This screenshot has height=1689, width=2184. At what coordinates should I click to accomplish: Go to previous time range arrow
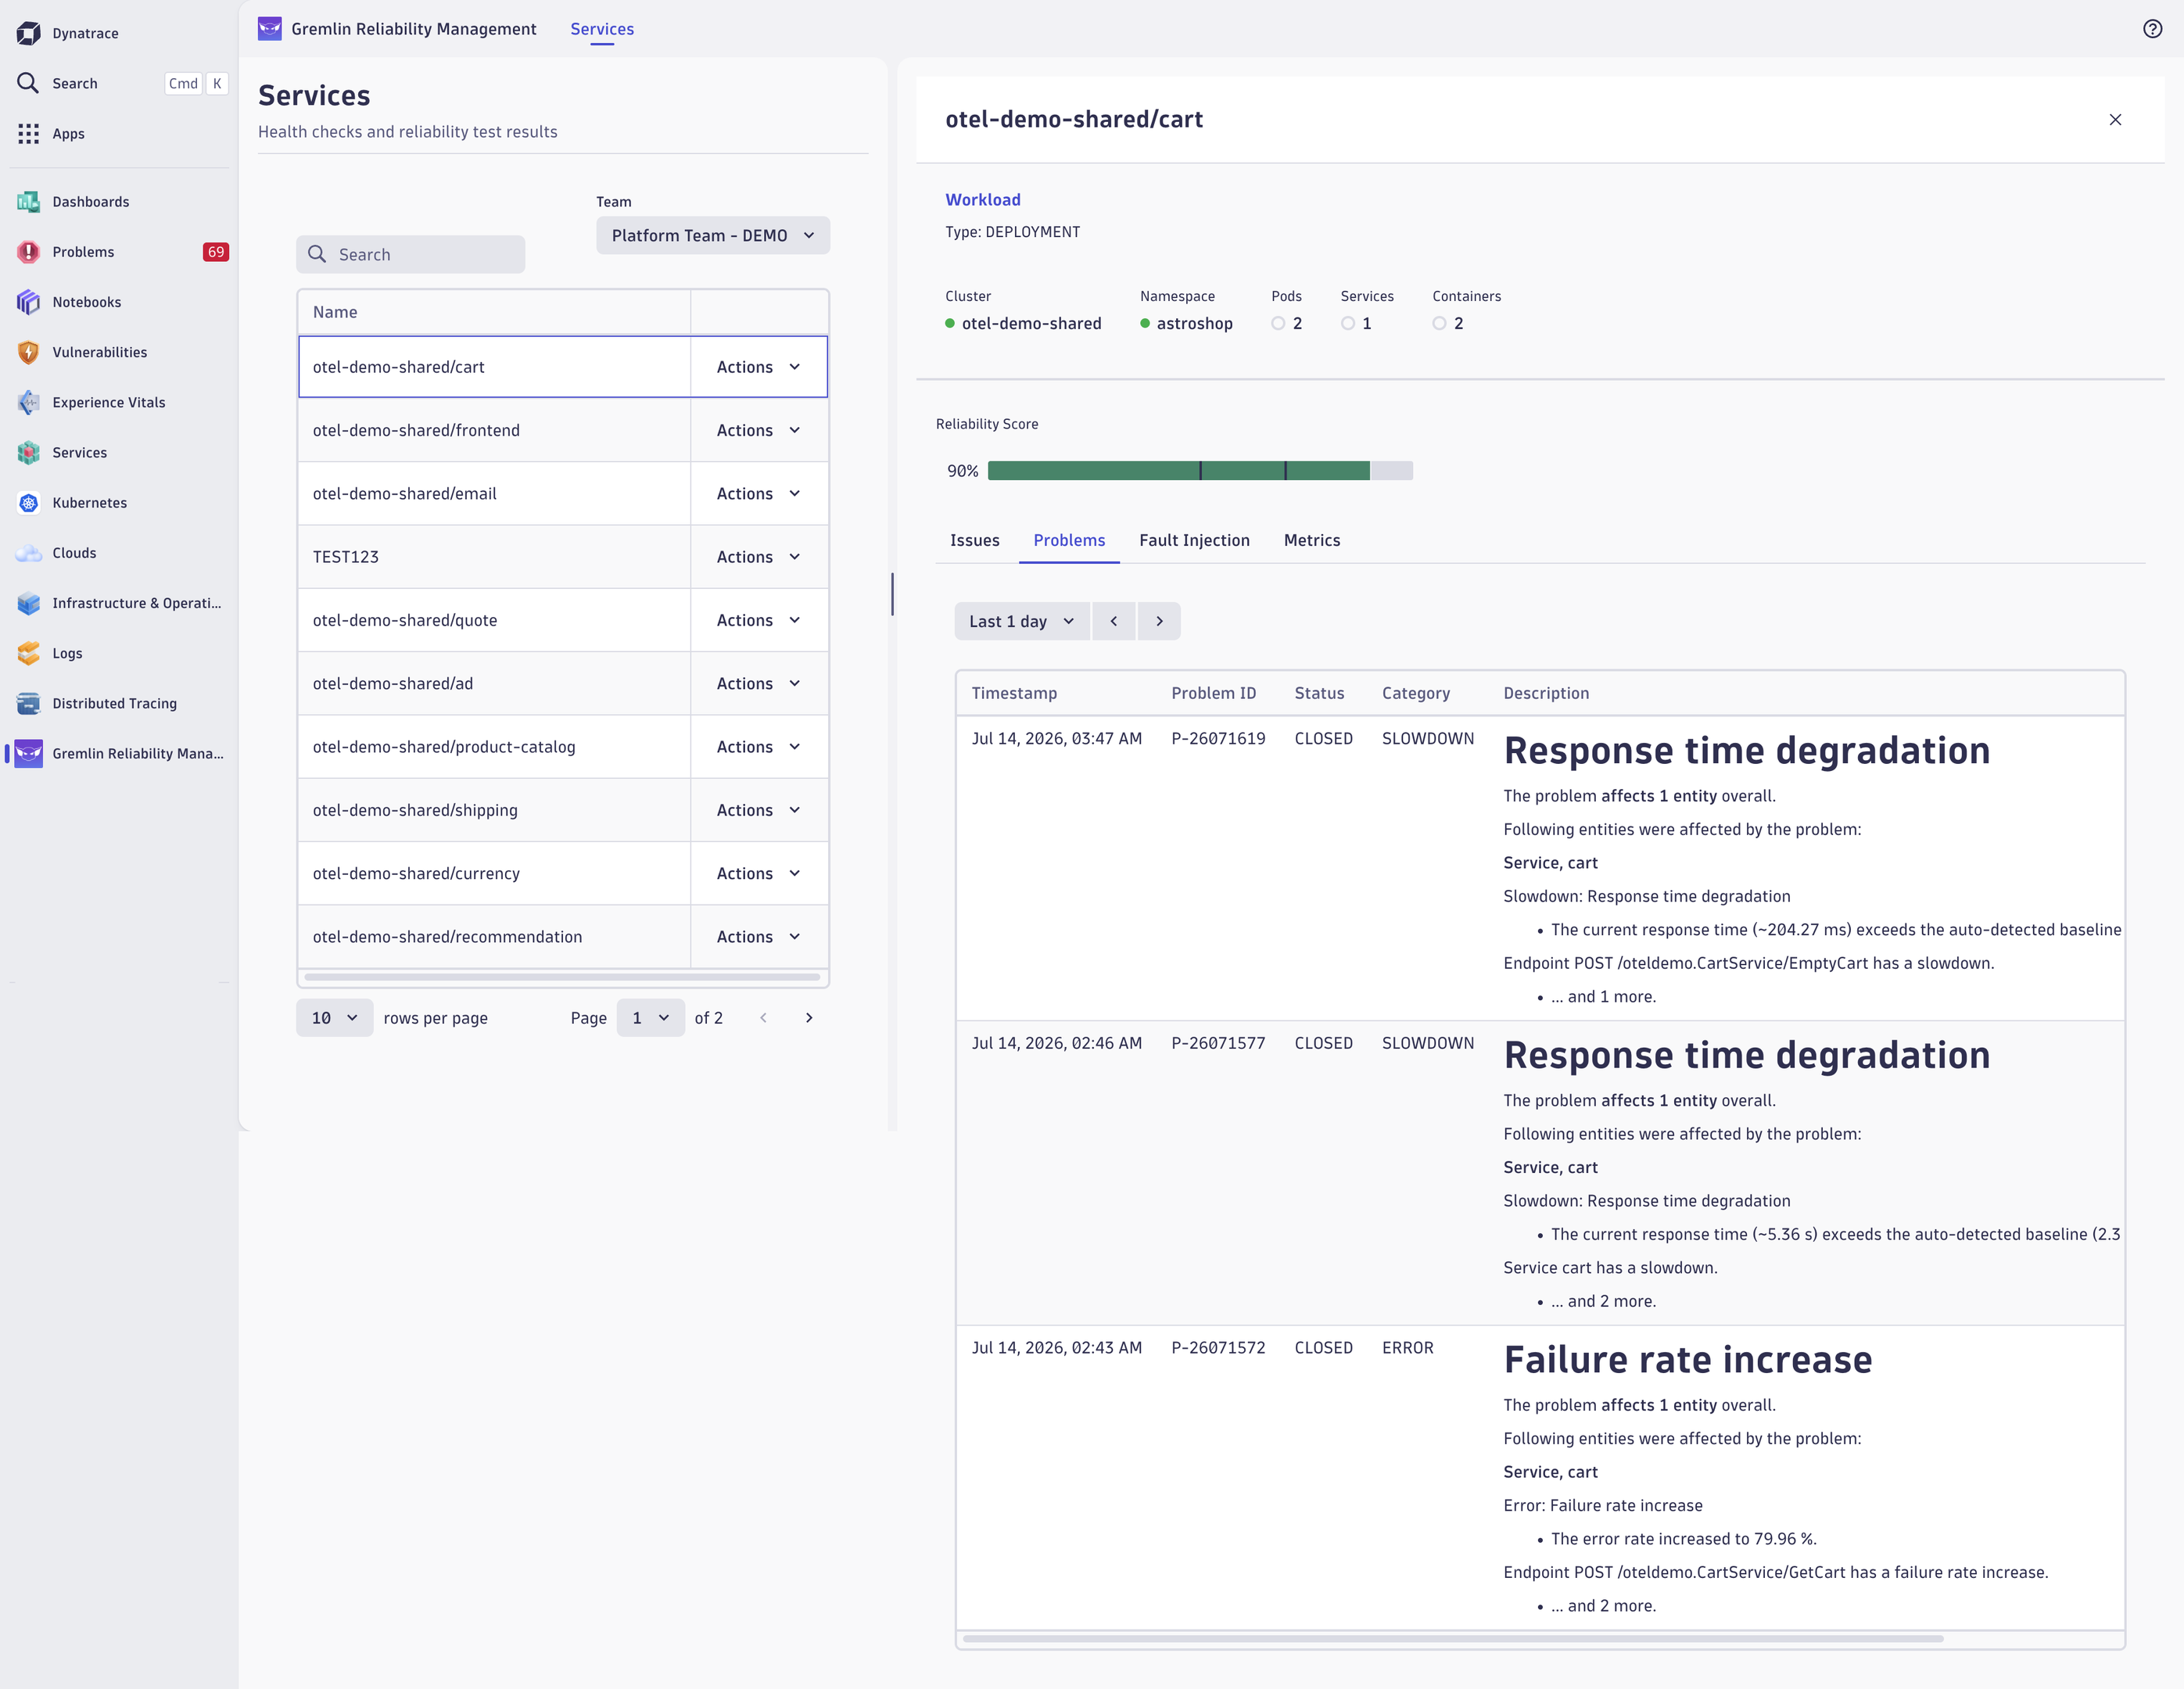(1113, 620)
